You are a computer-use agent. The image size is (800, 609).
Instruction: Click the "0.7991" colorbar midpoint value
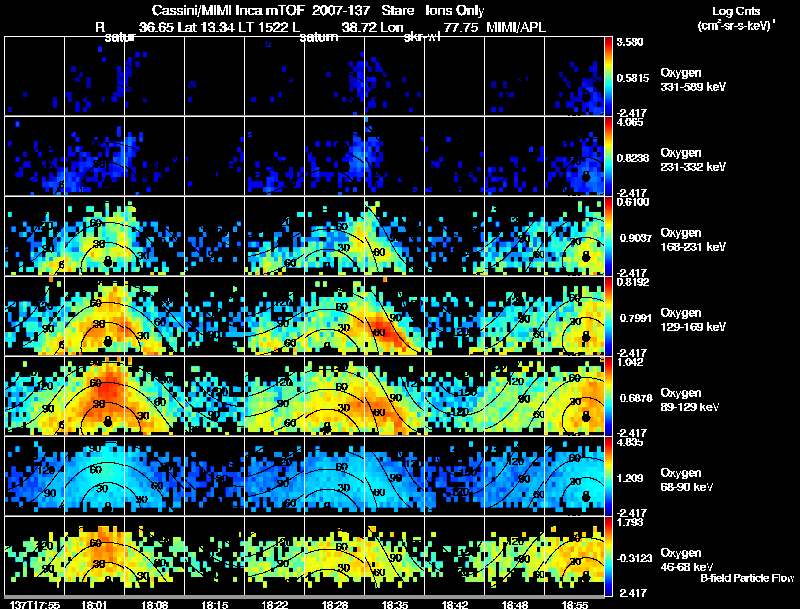click(x=635, y=318)
